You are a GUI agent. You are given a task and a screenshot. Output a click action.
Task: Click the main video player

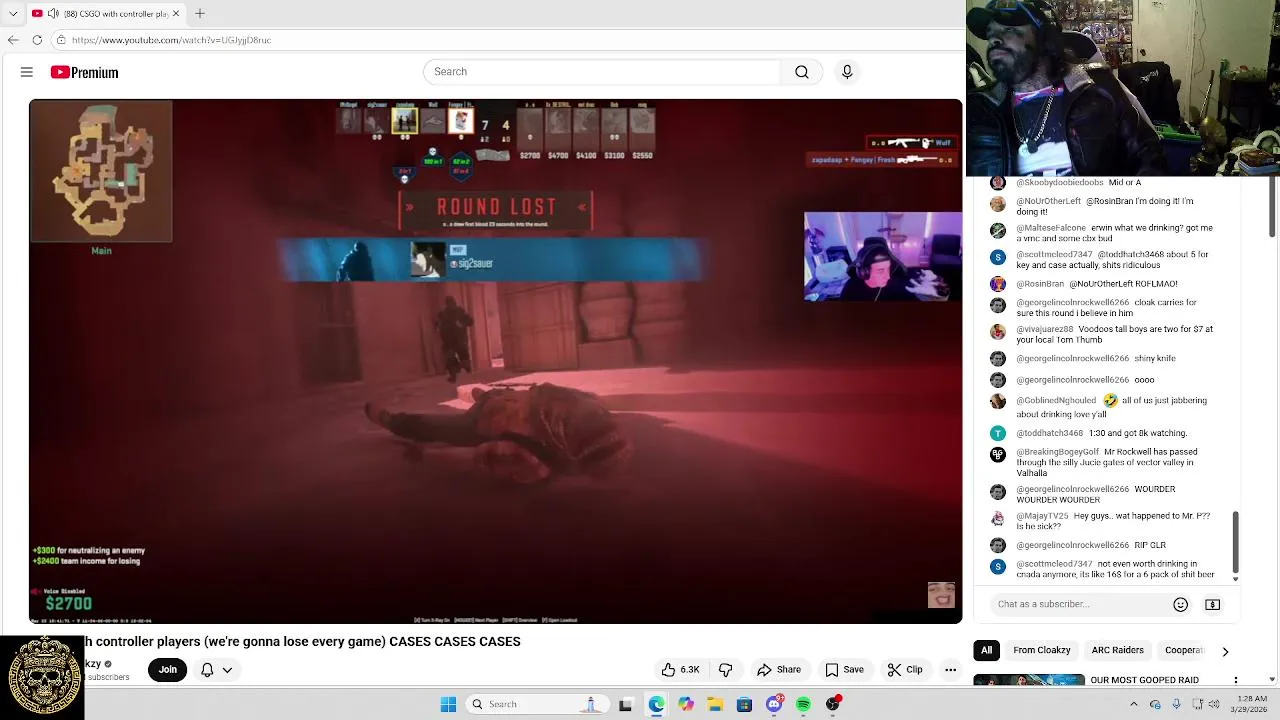pos(496,361)
